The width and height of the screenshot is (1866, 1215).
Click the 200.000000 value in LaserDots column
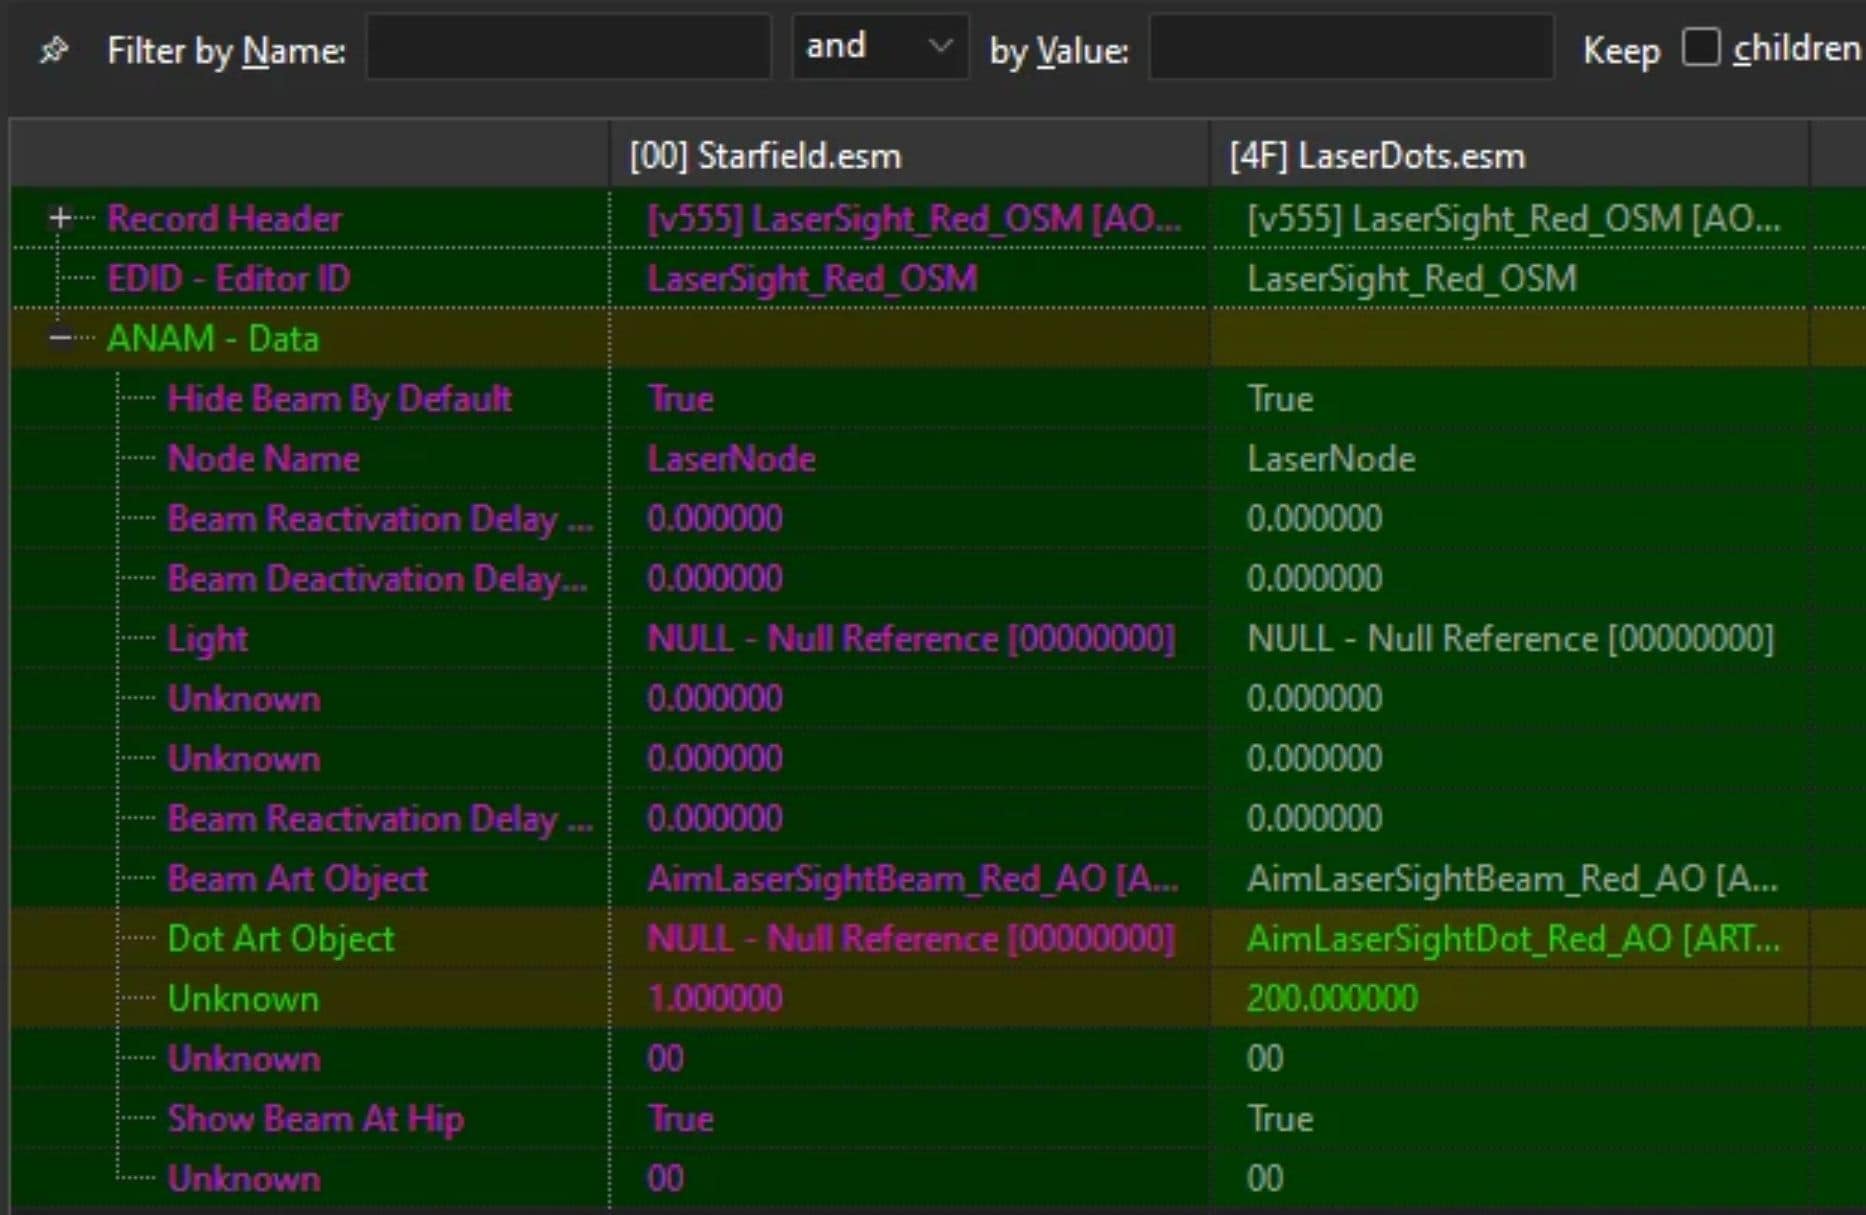(x=1331, y=999)
